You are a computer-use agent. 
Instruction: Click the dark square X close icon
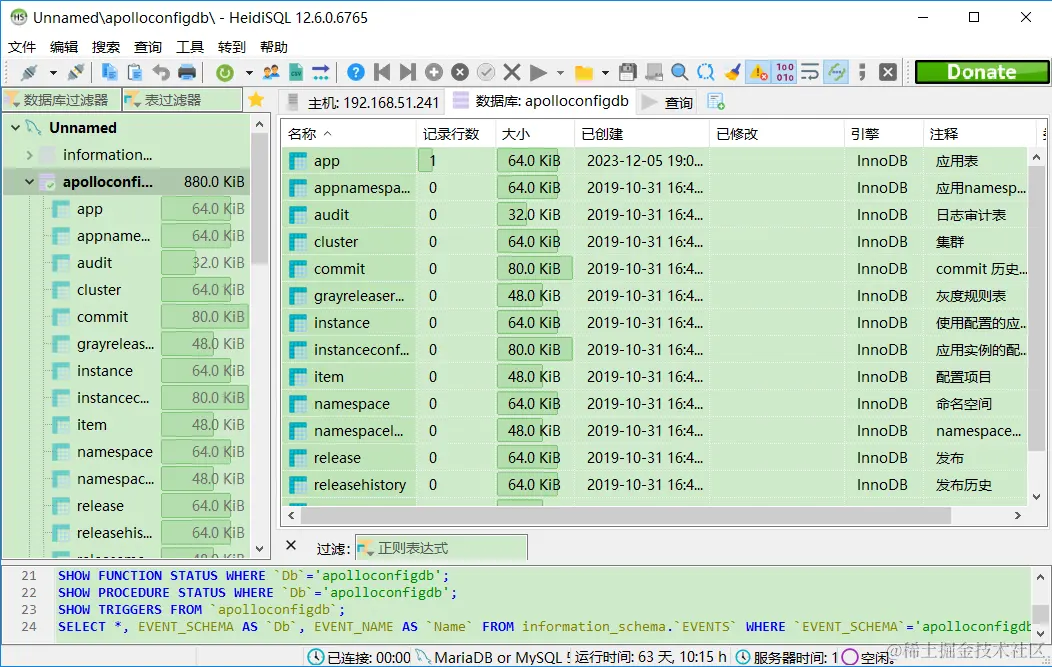[888, 72]
